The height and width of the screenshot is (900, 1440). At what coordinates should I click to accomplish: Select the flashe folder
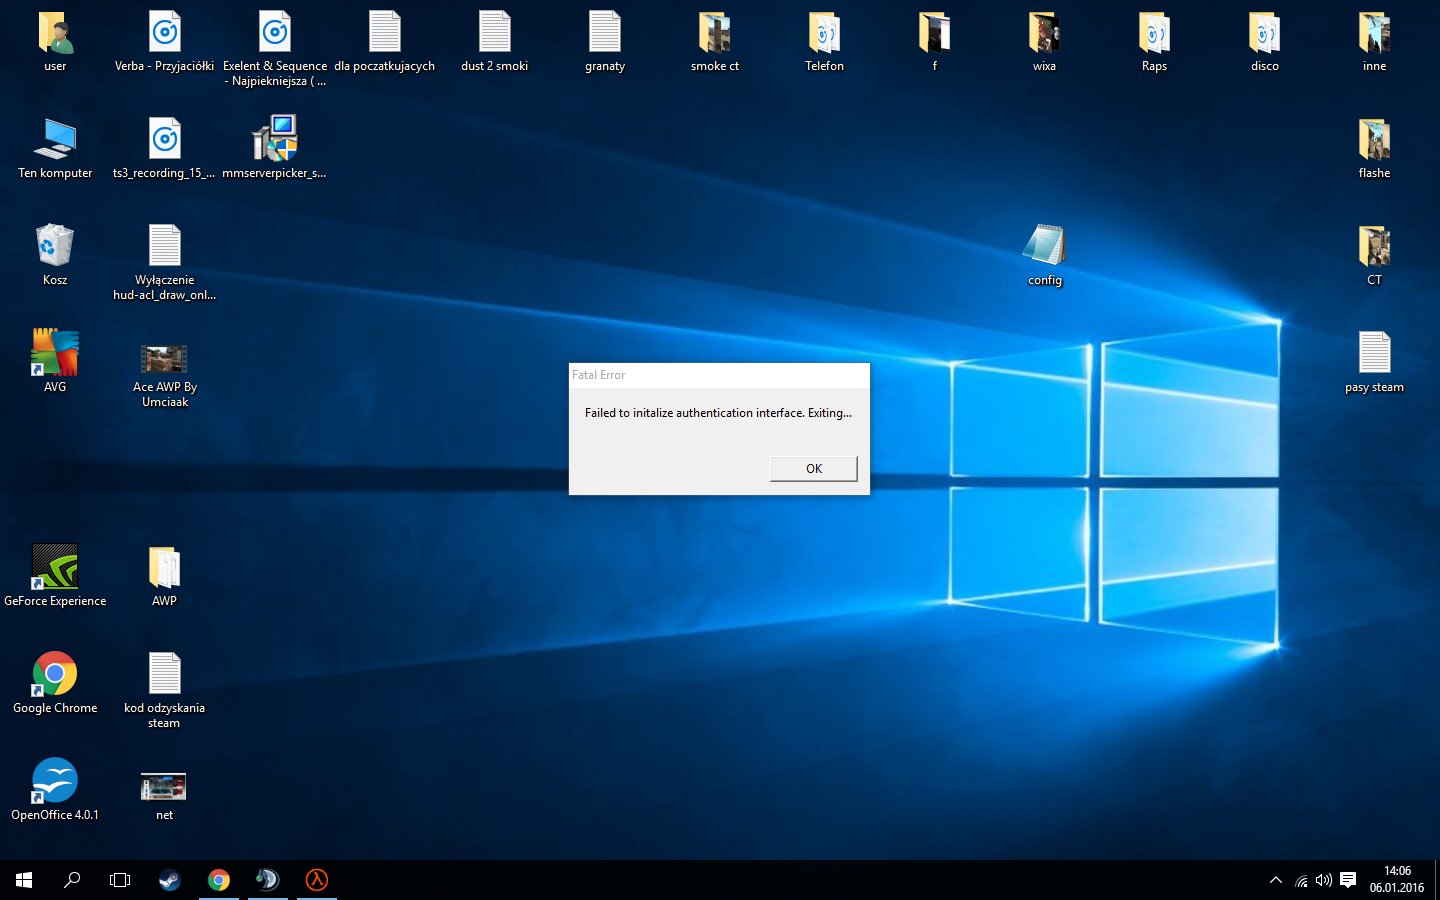click(1374, 148)
